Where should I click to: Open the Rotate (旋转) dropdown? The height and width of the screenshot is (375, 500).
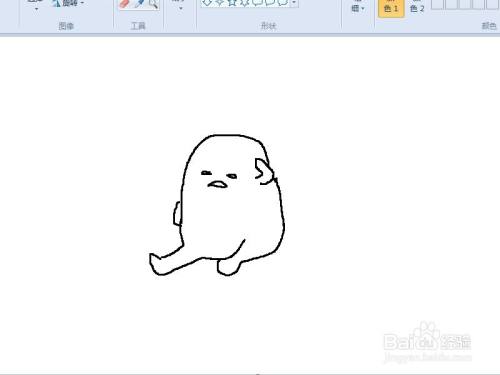pos(69,3)
